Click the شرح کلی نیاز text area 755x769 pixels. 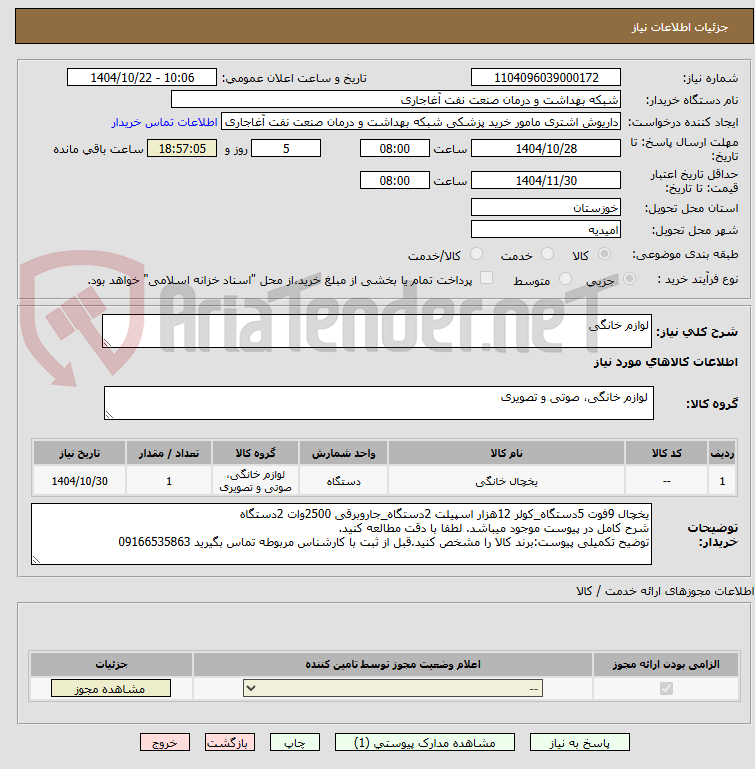coord(377,331)
